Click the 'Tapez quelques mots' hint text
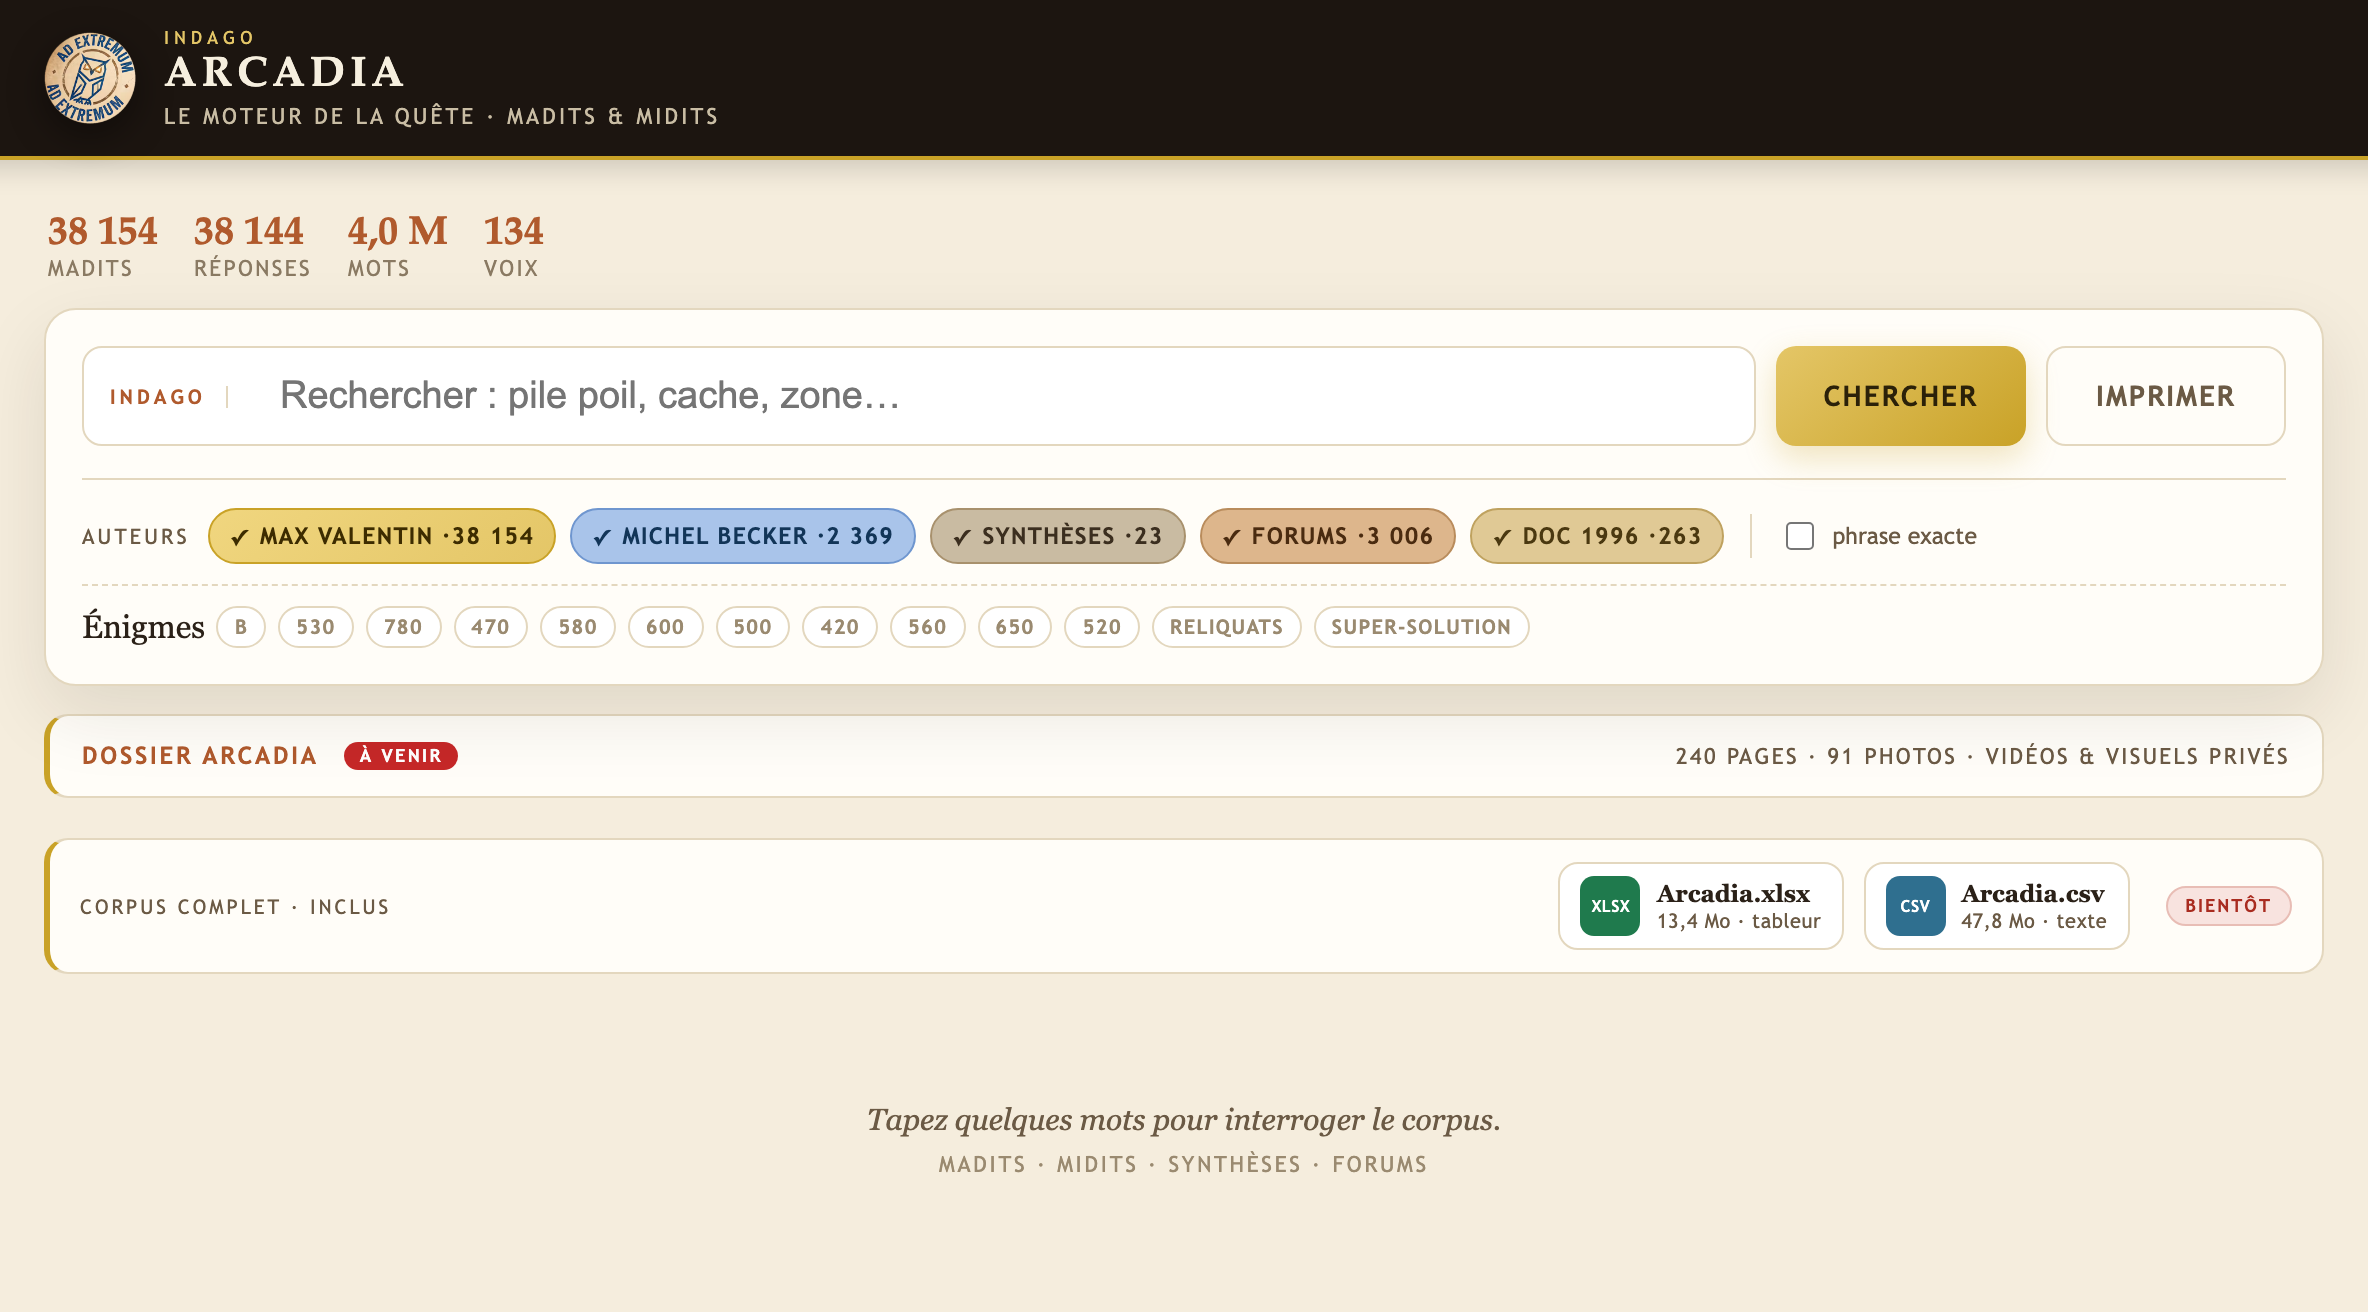The image size is (2368, 1312). pyautogui.click(x=1184, y=1120)
